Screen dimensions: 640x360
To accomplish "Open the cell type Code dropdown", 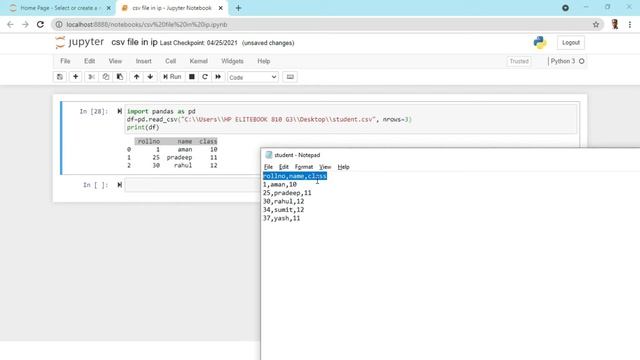I will 253,77.
